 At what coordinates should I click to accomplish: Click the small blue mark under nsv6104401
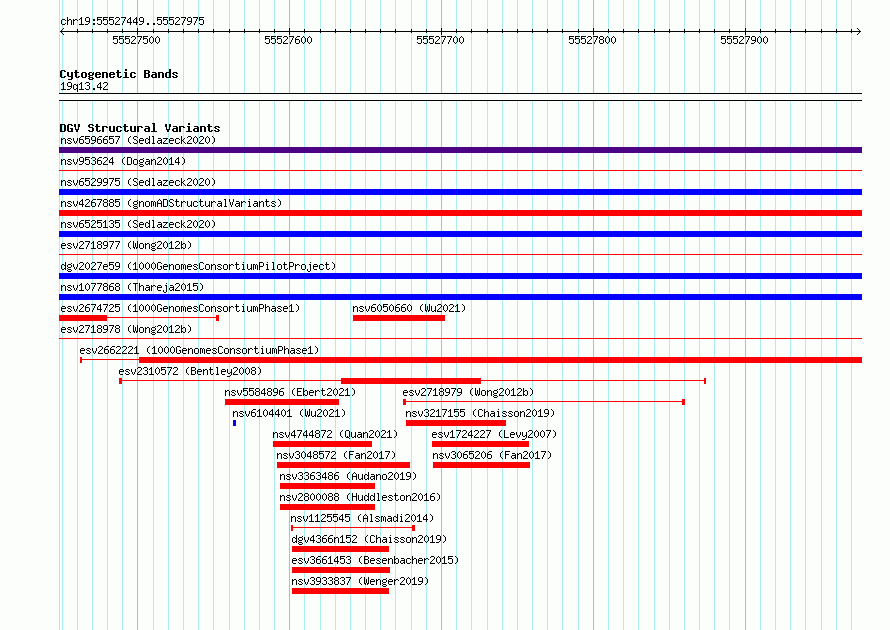click(234, 423)
